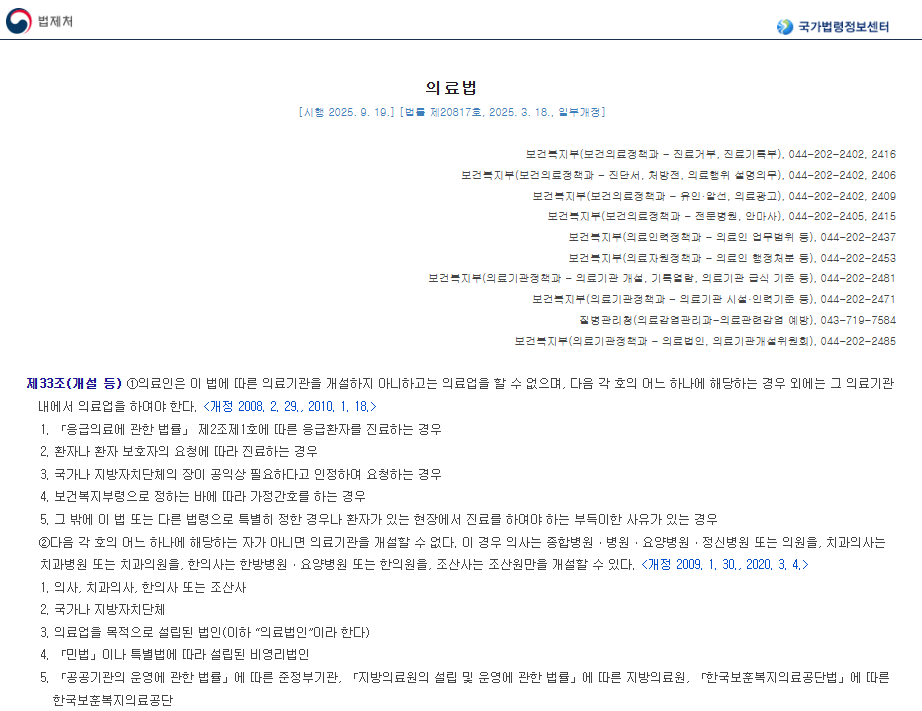Click the 국가법령정보센터 globe icon
The image size is (922, 711).
(785, 27)
